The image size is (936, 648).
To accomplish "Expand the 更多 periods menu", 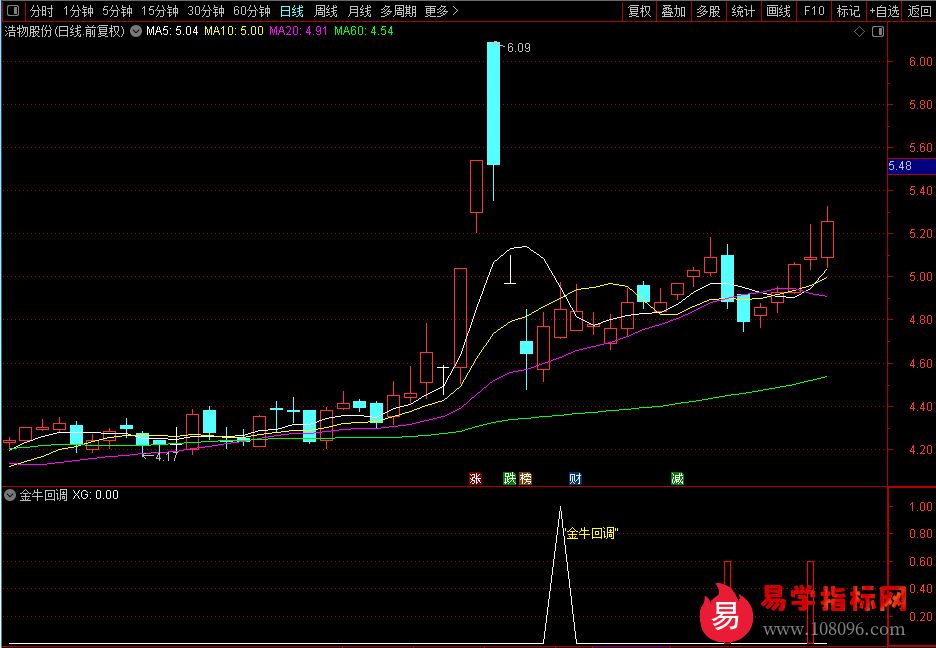I will 441,12.
